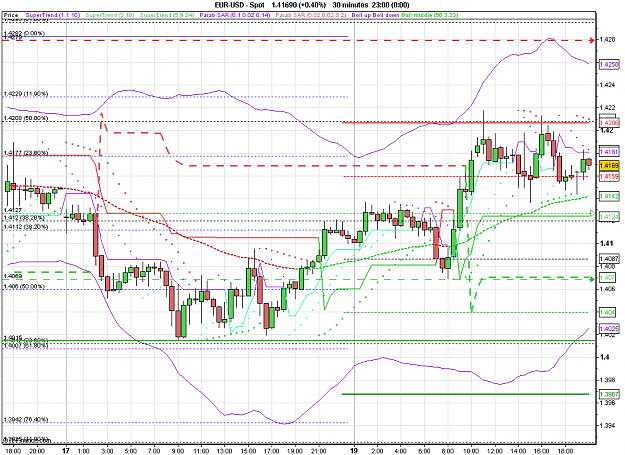
Task: Click the 1.422 price axis tick label
Action: [x=607, y=108]
